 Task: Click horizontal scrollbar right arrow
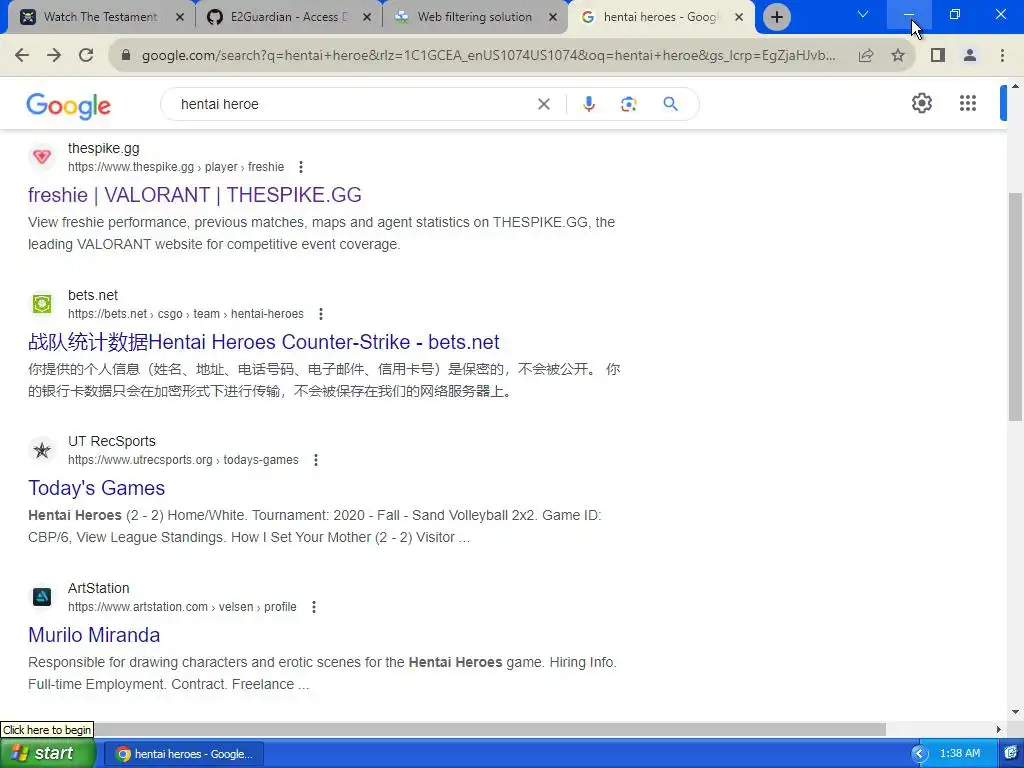click(999, 729)
